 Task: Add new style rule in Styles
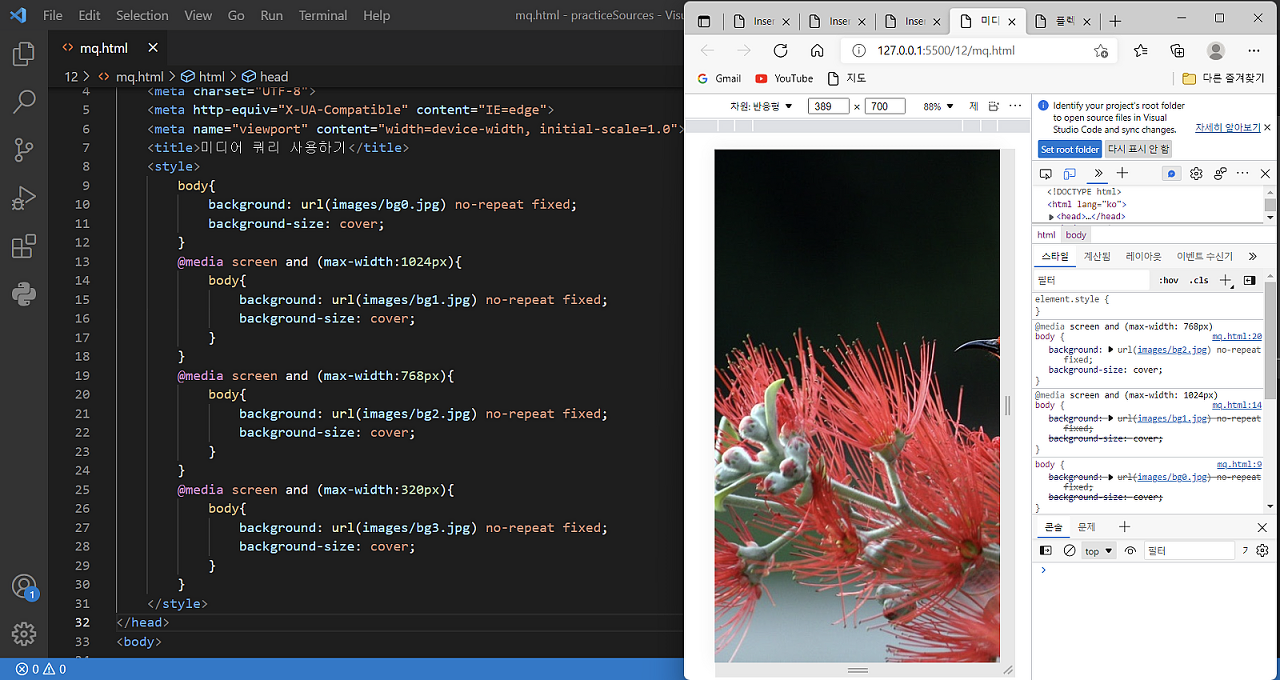(x=1226, y=281)
